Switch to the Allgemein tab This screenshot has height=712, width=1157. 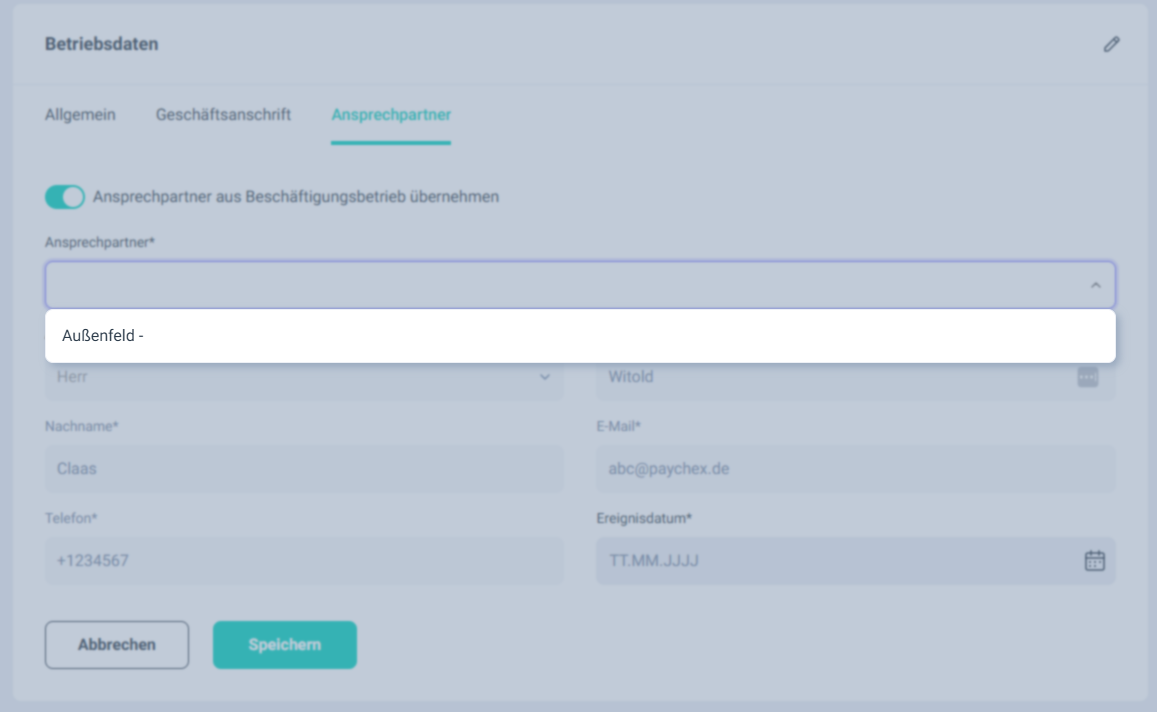pyautogui.click(x=80, y=115)
